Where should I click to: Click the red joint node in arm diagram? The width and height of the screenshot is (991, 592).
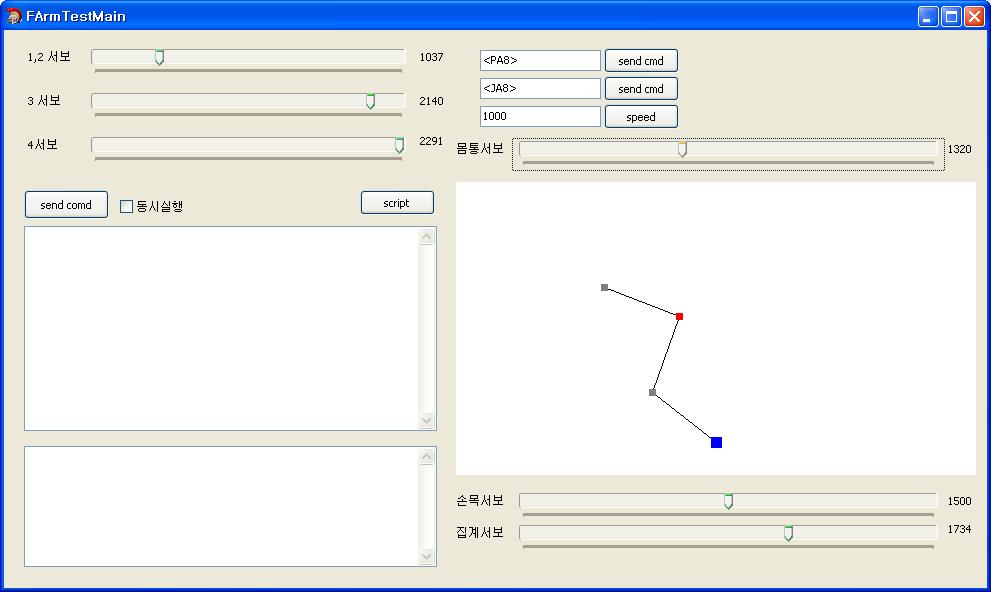679,316
